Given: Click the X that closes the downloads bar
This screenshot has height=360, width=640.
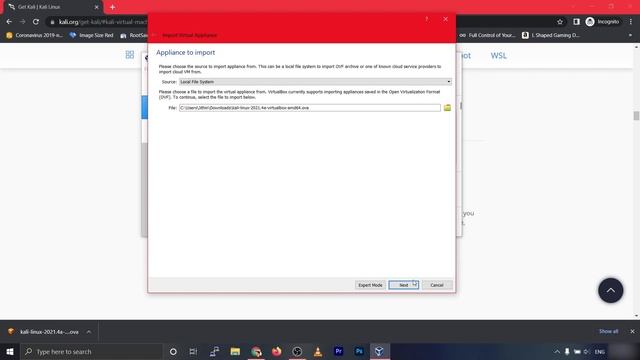Looking at the screenshot, I should pos(632,331).
